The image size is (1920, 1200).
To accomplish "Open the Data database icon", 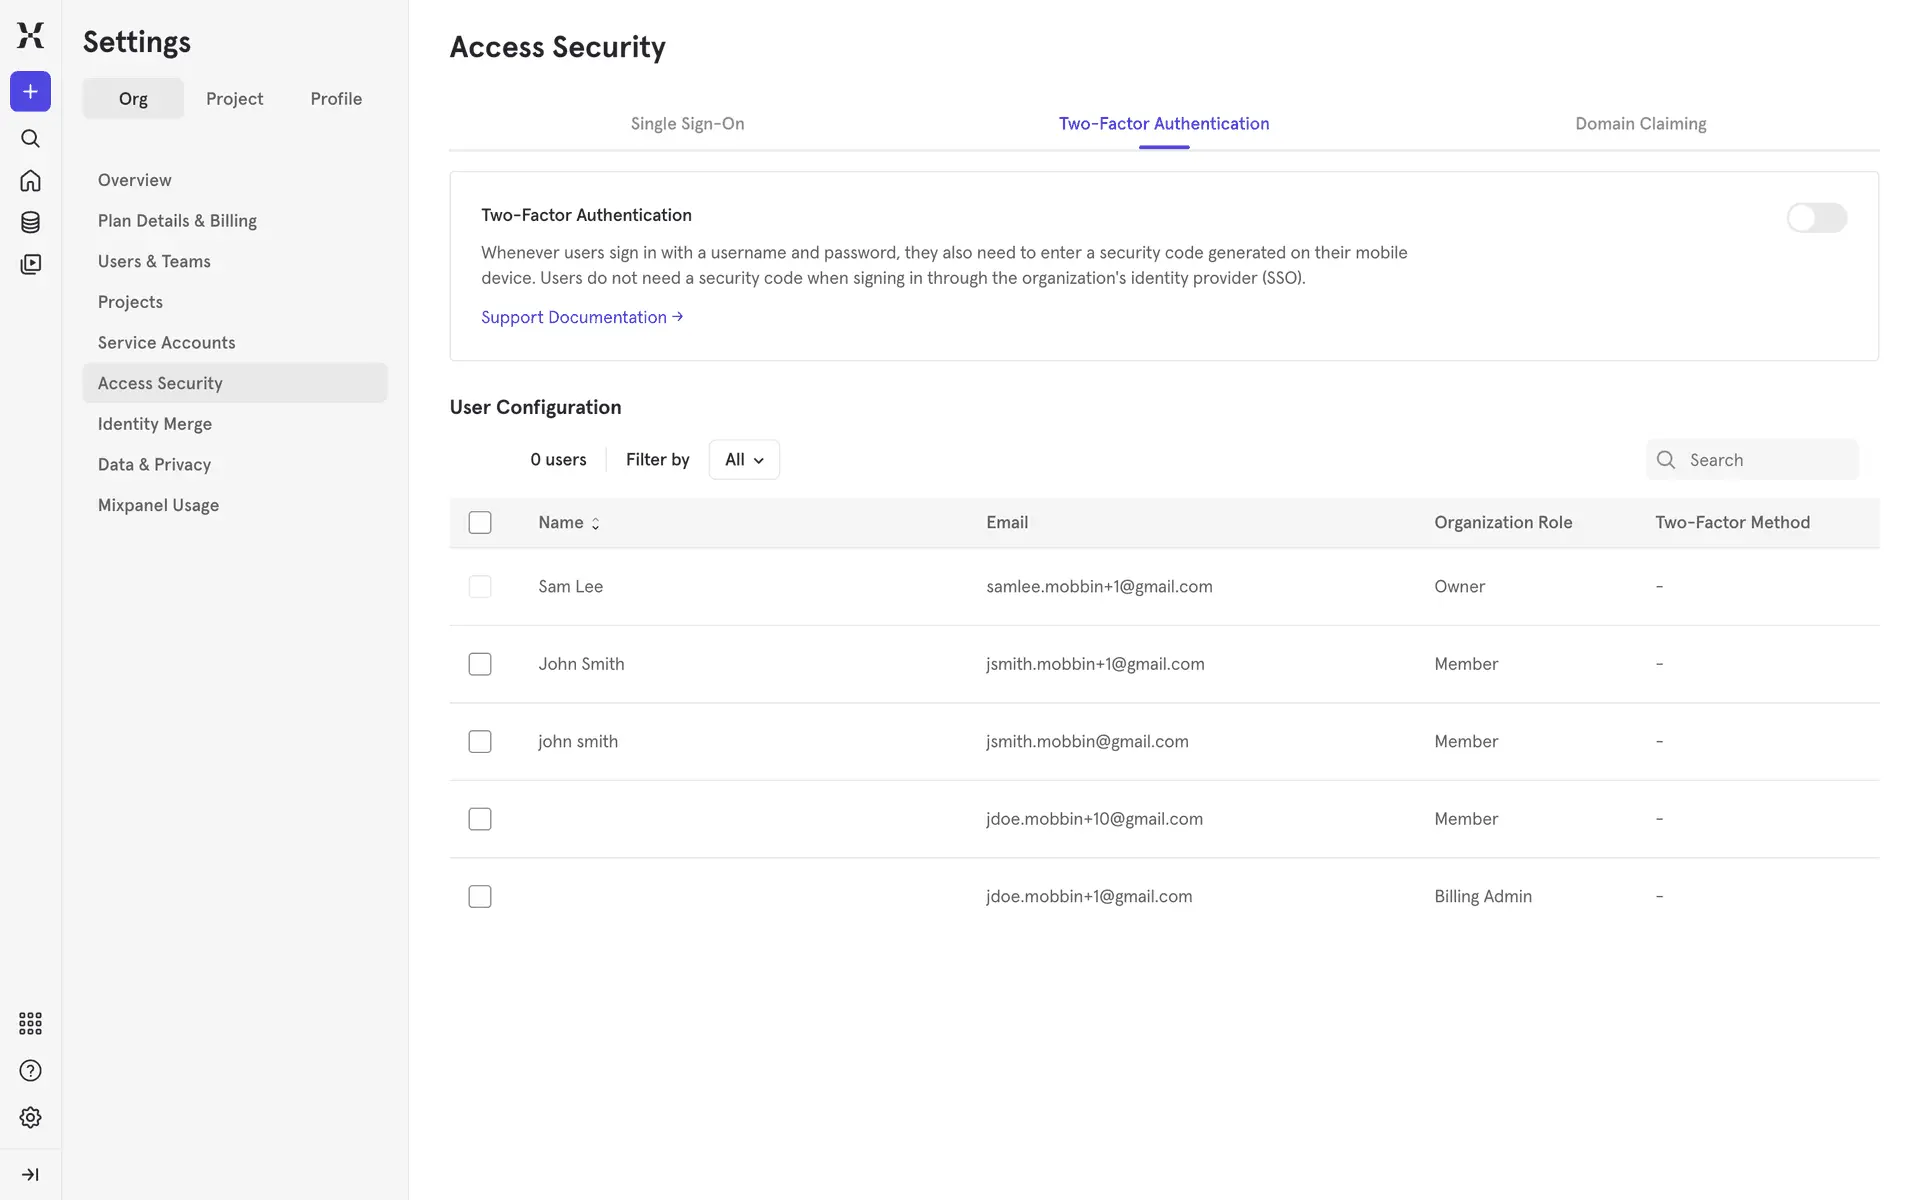I will (30, 222).
